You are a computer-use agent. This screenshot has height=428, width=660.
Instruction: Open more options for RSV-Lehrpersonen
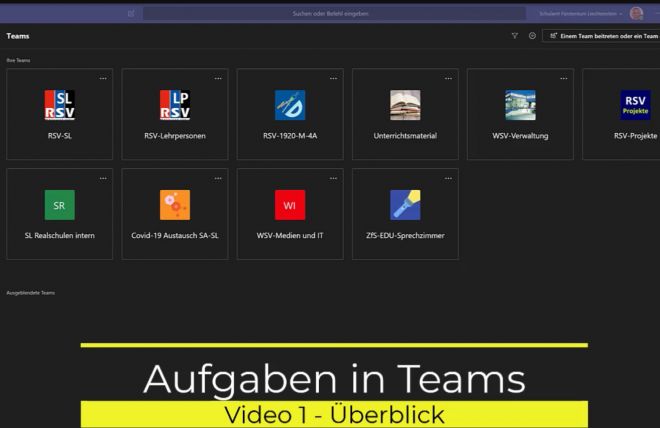coord(218,78)
